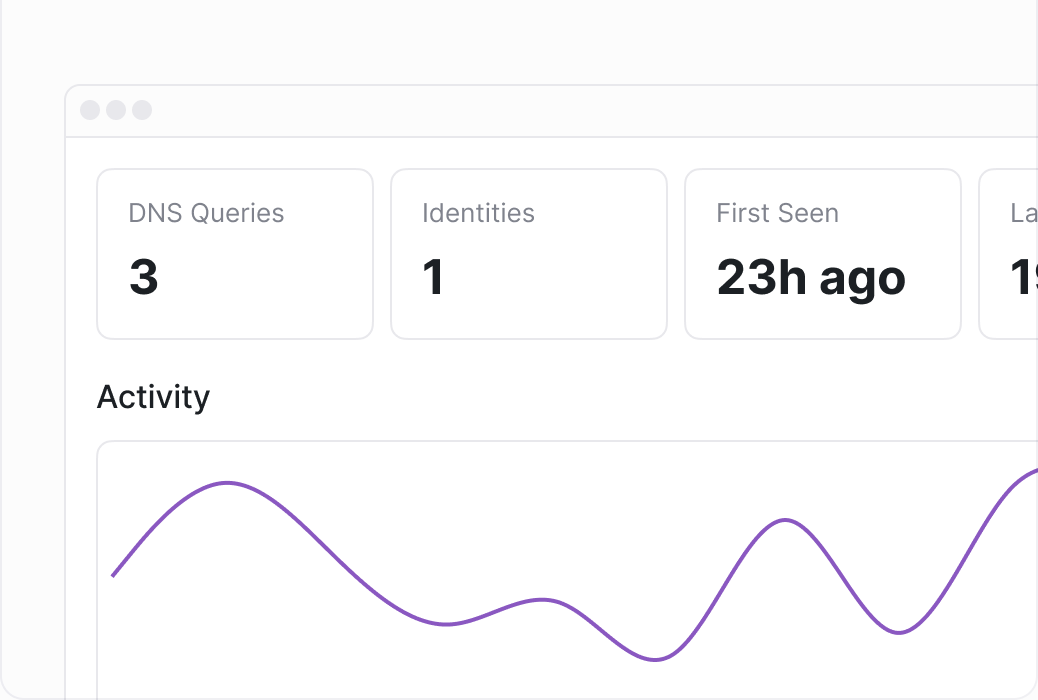Viewport: 1038px width, 700px height.
Task: Select the Identities label
Action: tap(478, 213)
